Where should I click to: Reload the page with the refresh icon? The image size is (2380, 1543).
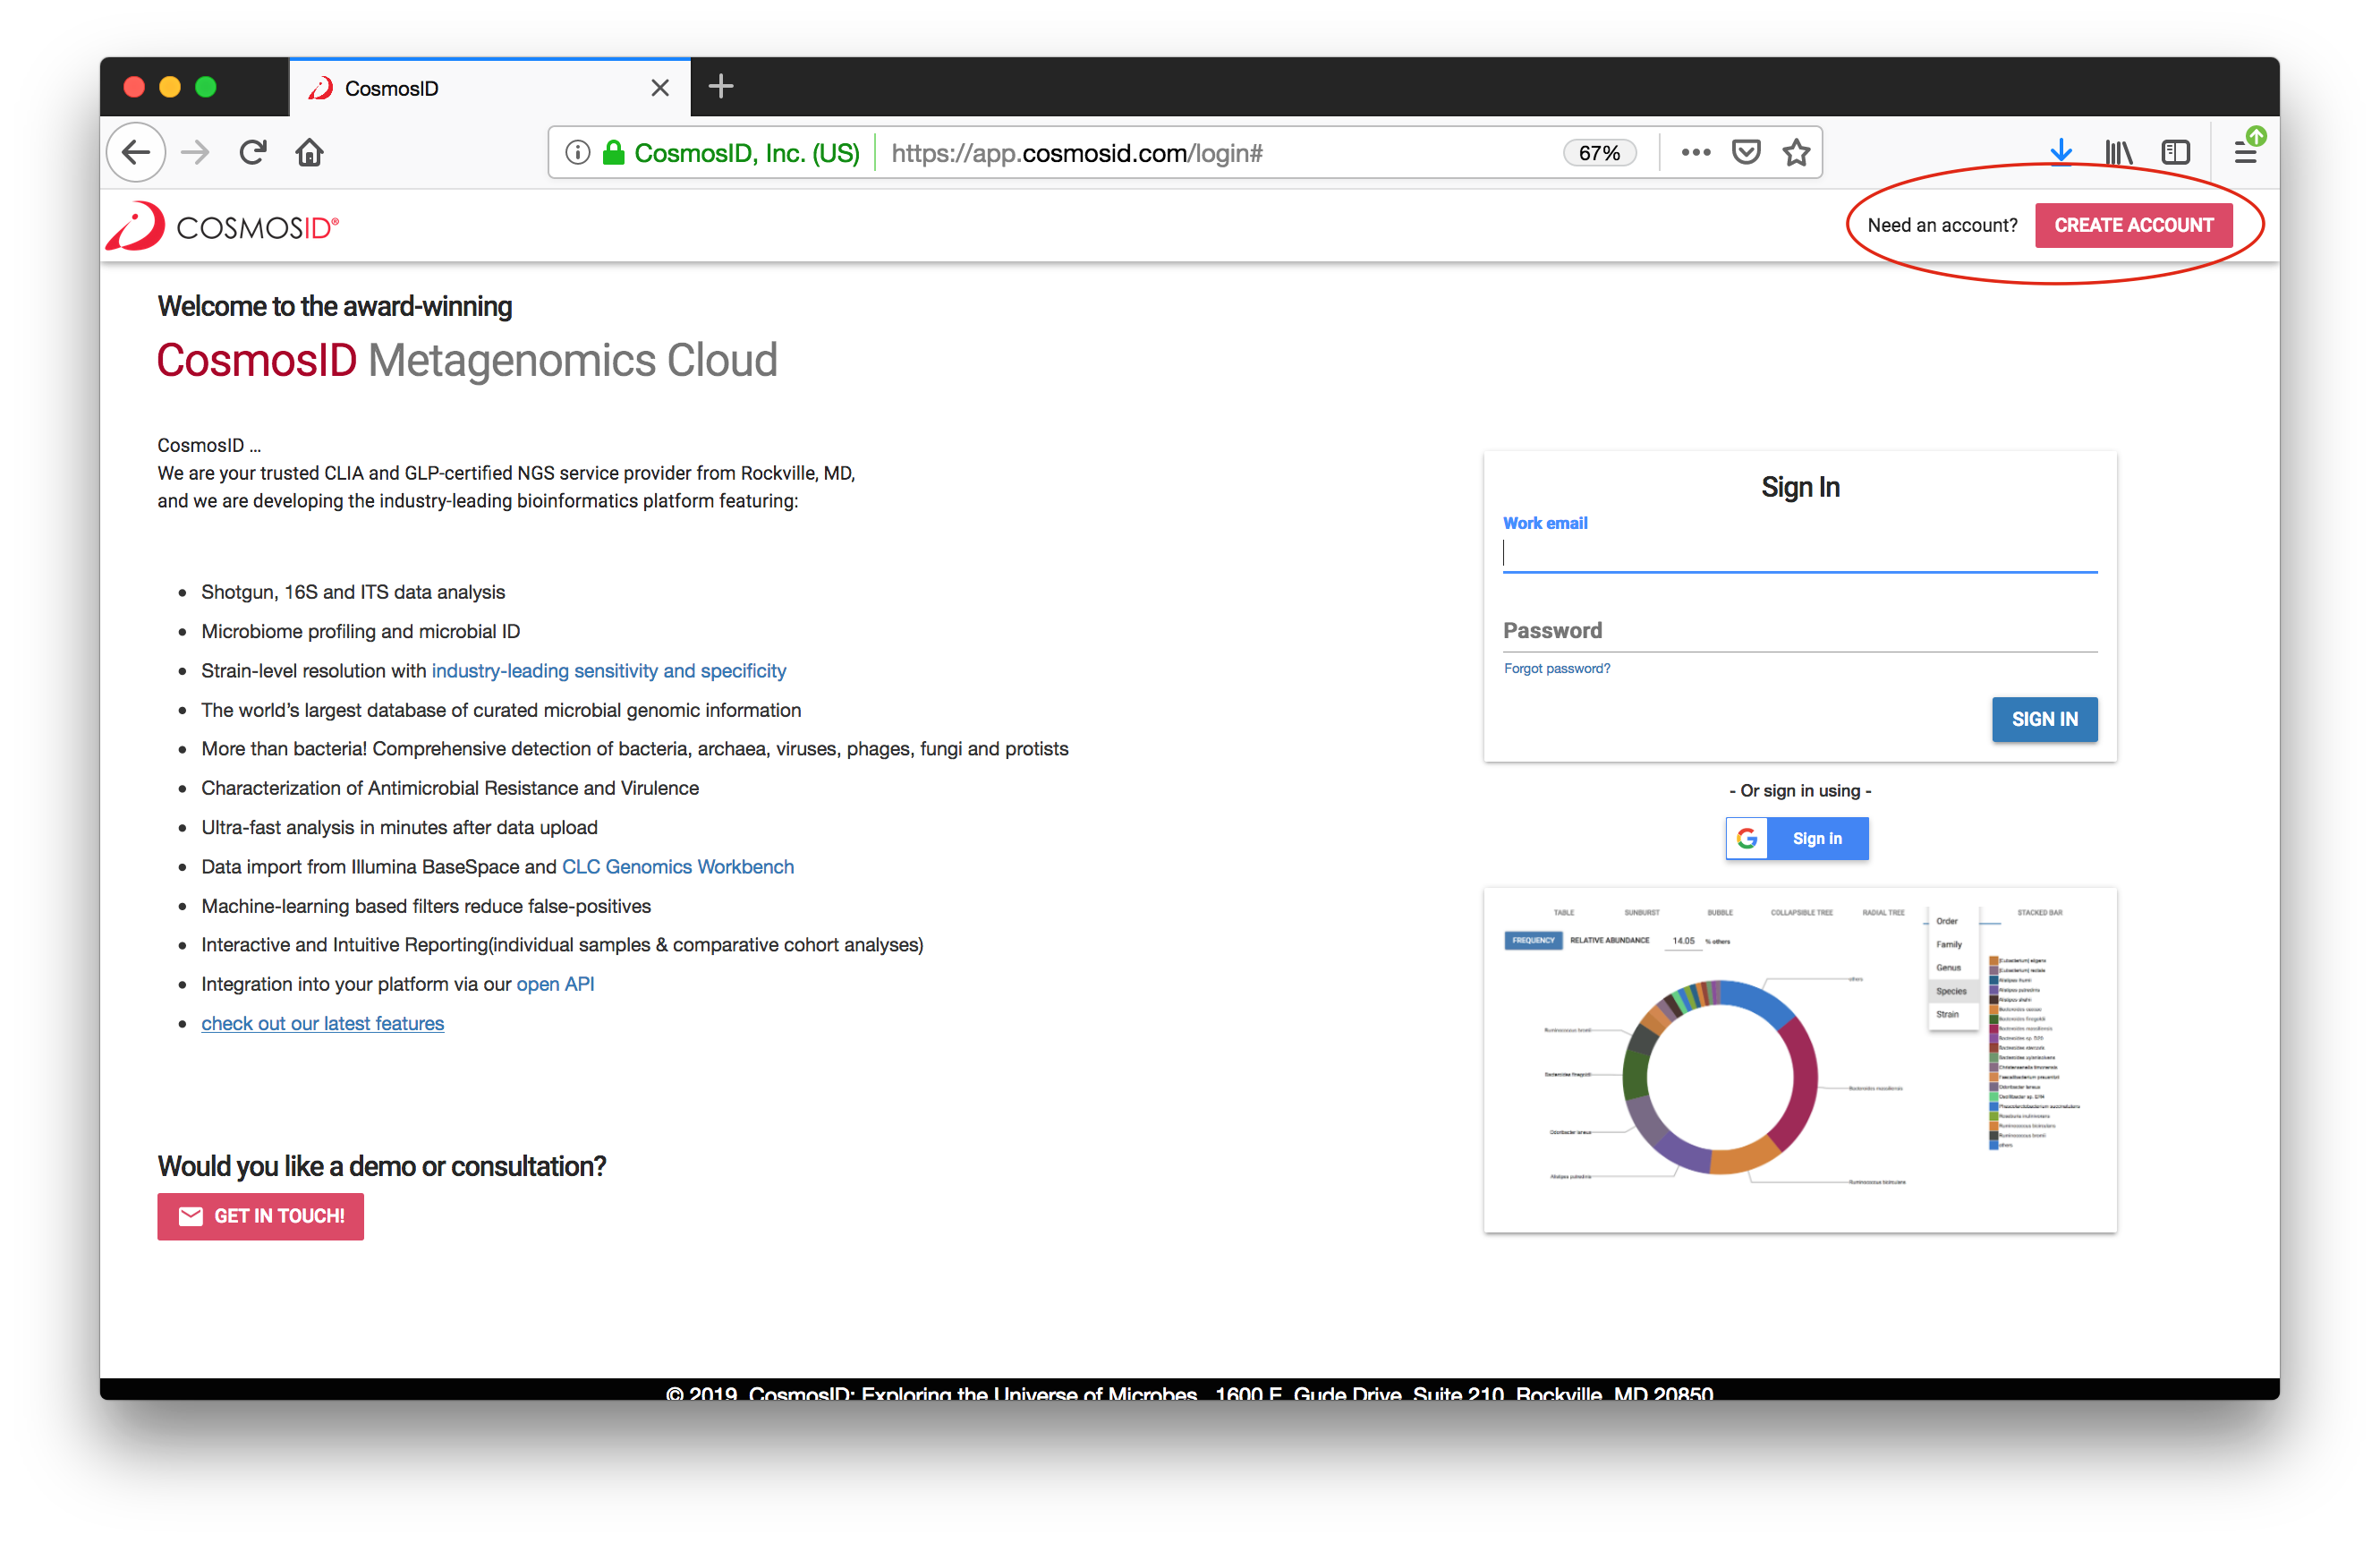point(253,152)
